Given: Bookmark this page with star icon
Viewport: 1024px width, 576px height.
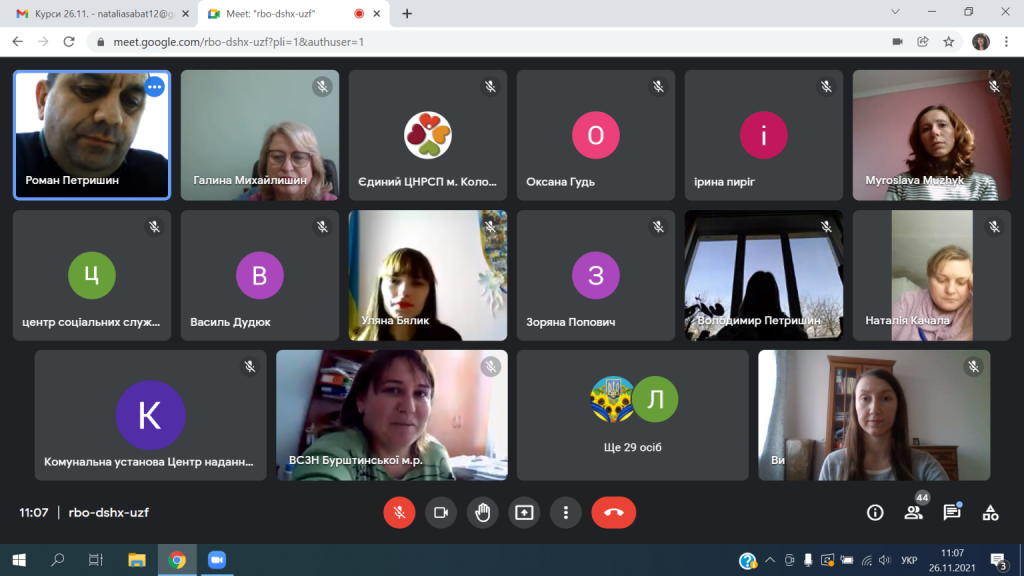Looking at the screenshot, I should tap(949, 42).
